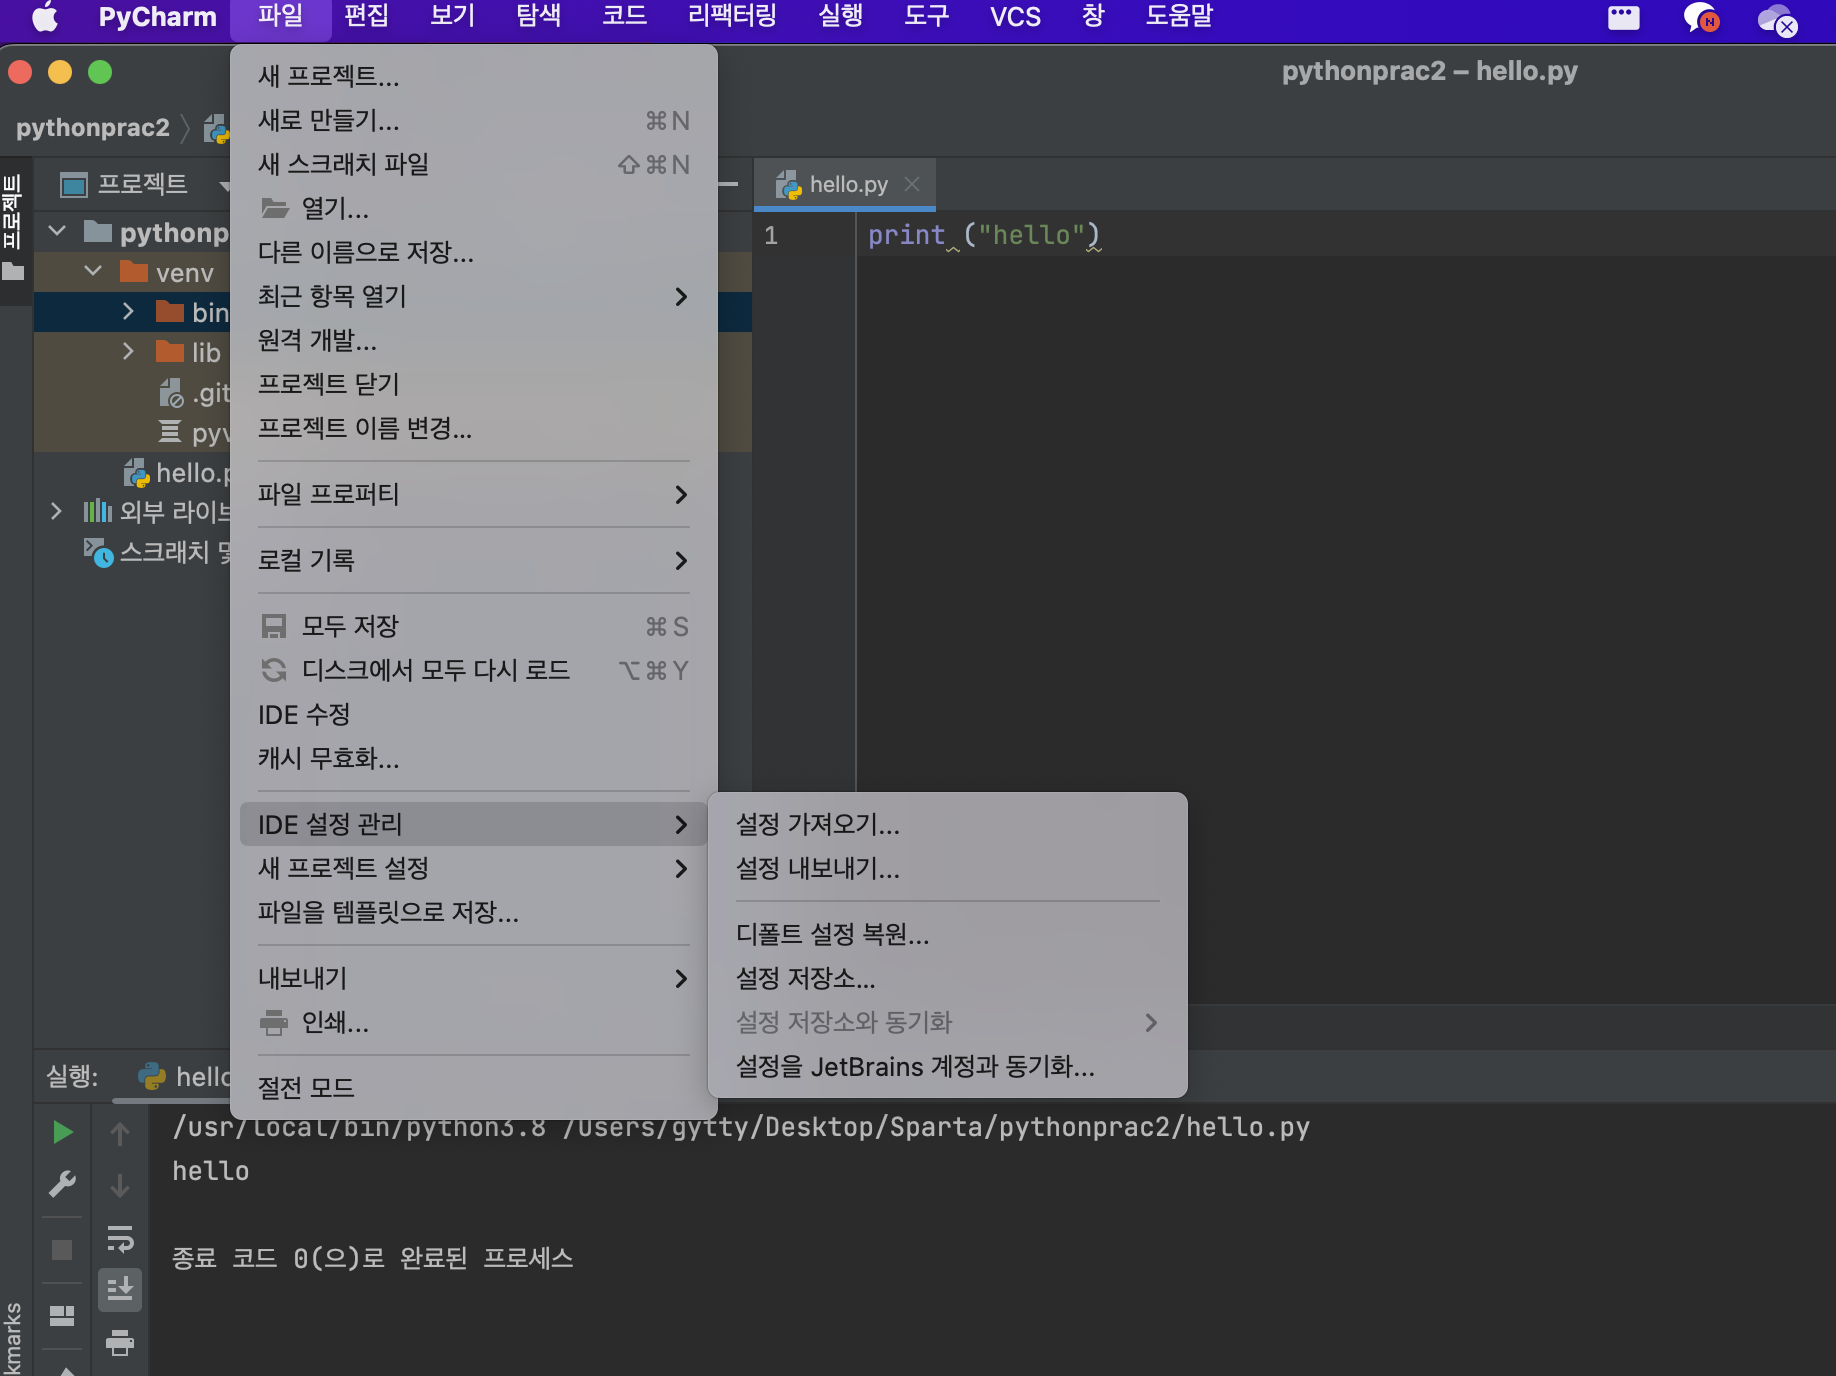Click the scratches icon in project tree

(98, 552)
